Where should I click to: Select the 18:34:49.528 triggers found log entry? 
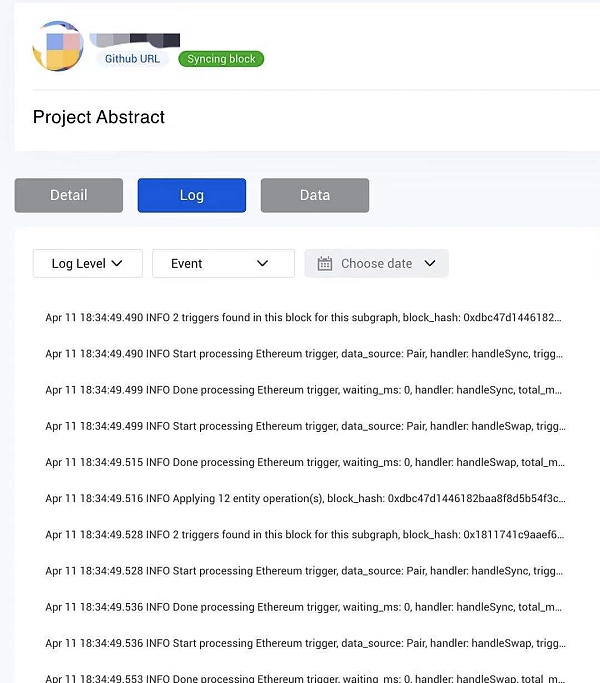tap(303, 534)
